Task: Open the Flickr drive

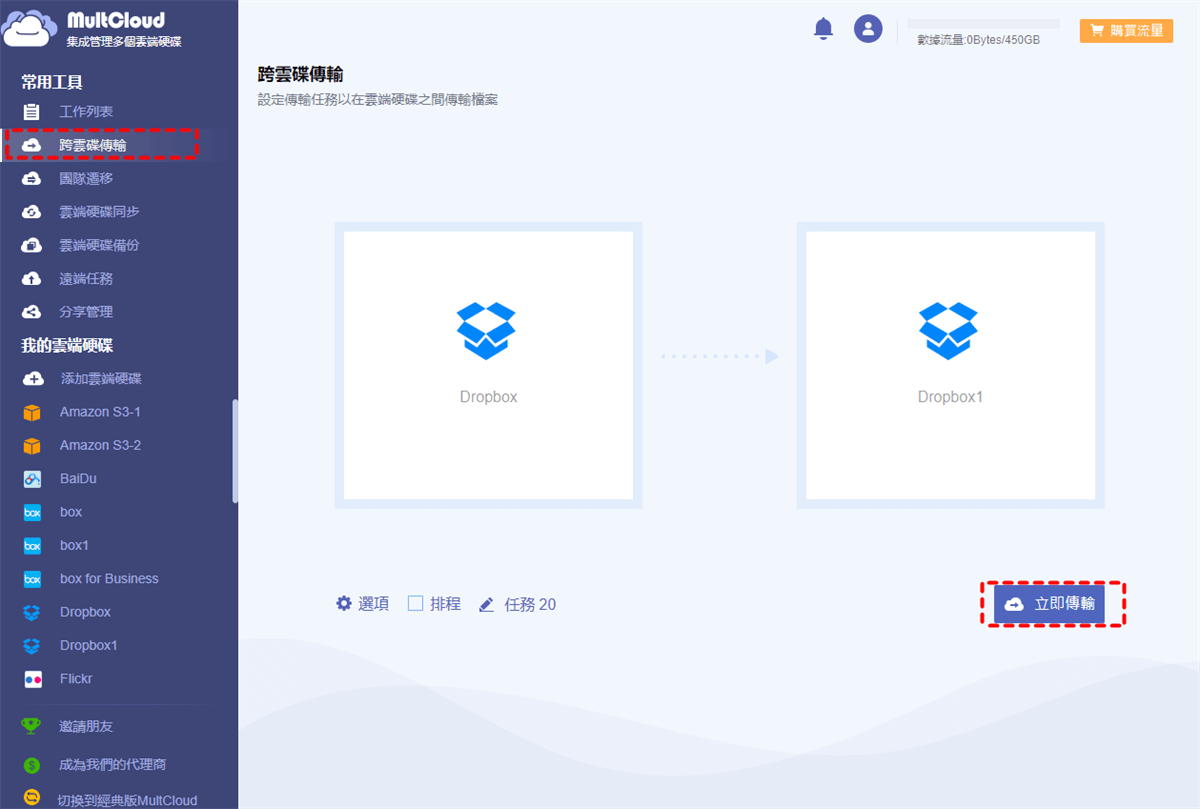Action: point(76,679)
